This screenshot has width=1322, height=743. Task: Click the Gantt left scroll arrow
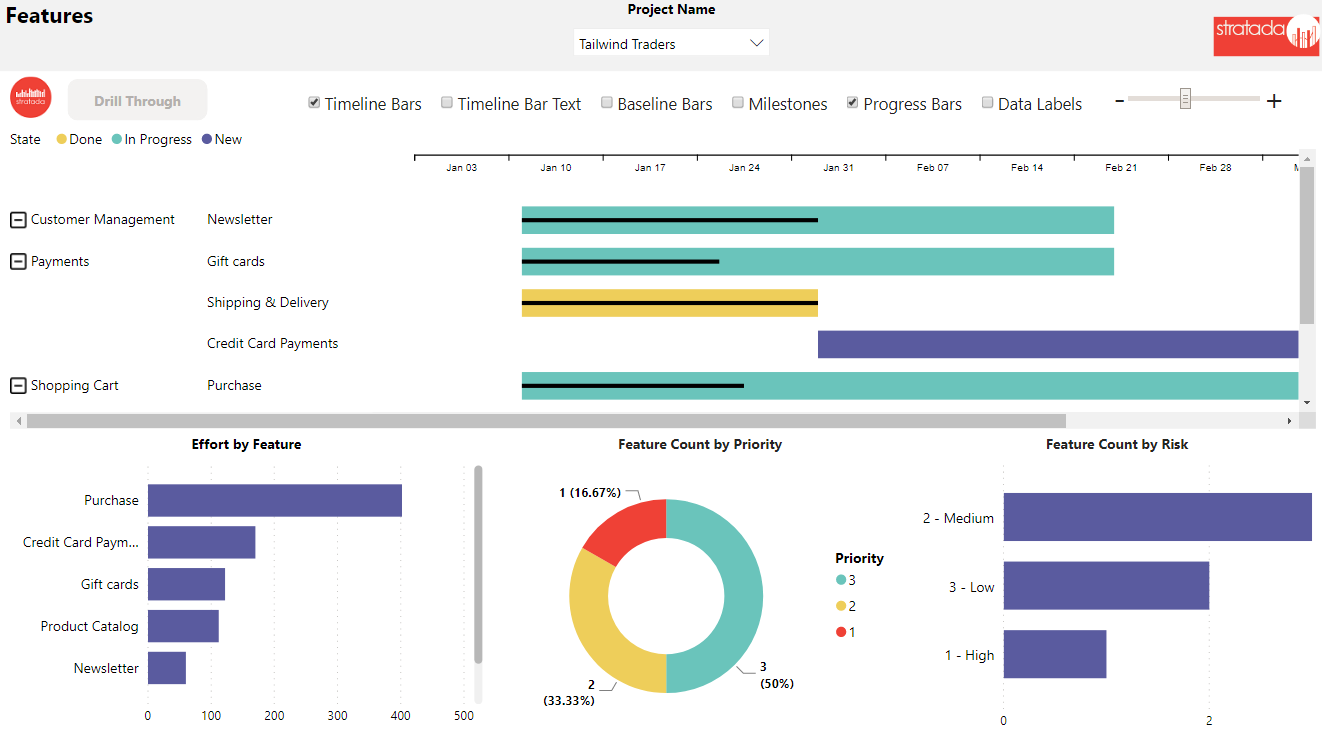pos(18,421)
